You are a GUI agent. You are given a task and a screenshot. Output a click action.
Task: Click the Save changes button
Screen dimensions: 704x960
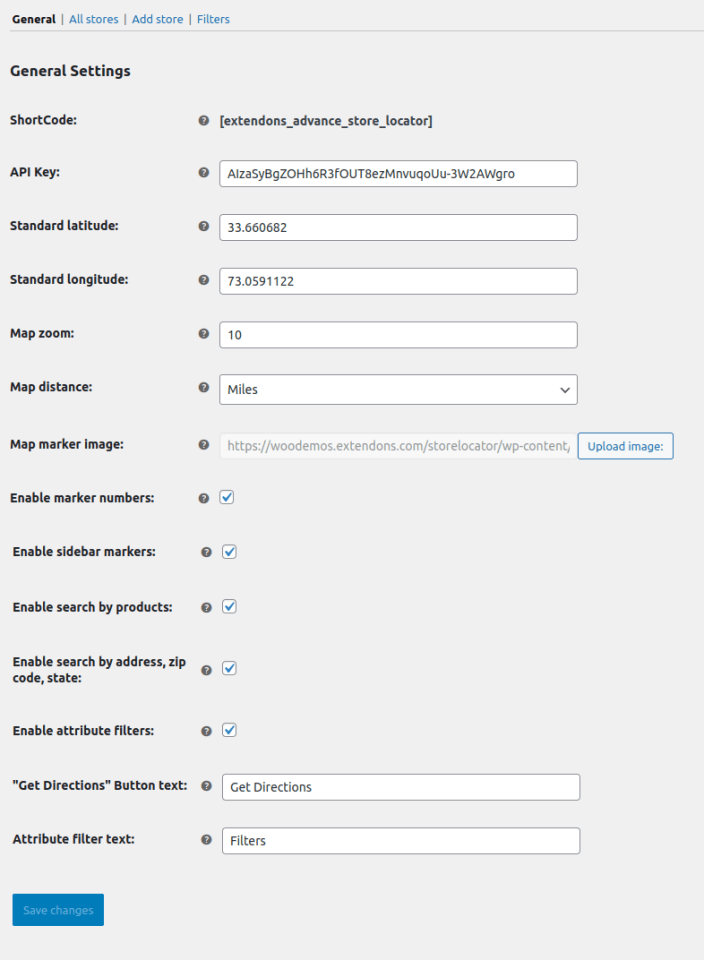[58, 910]
